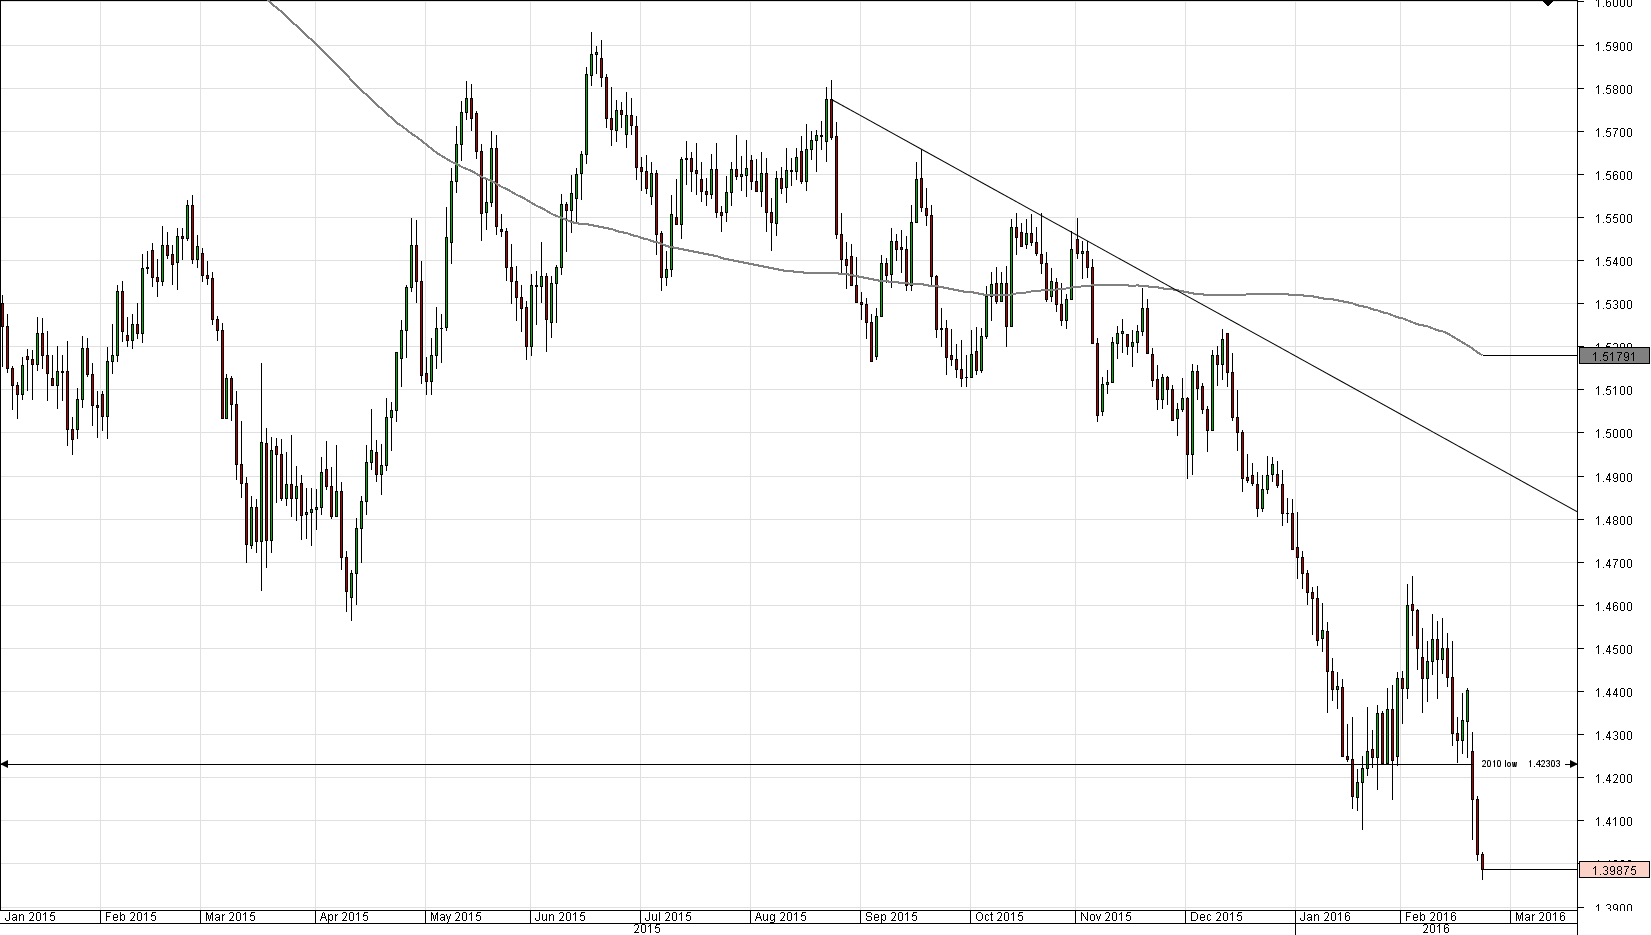
Task: Click the May 2015 date axis label
Action: point(454,916)
